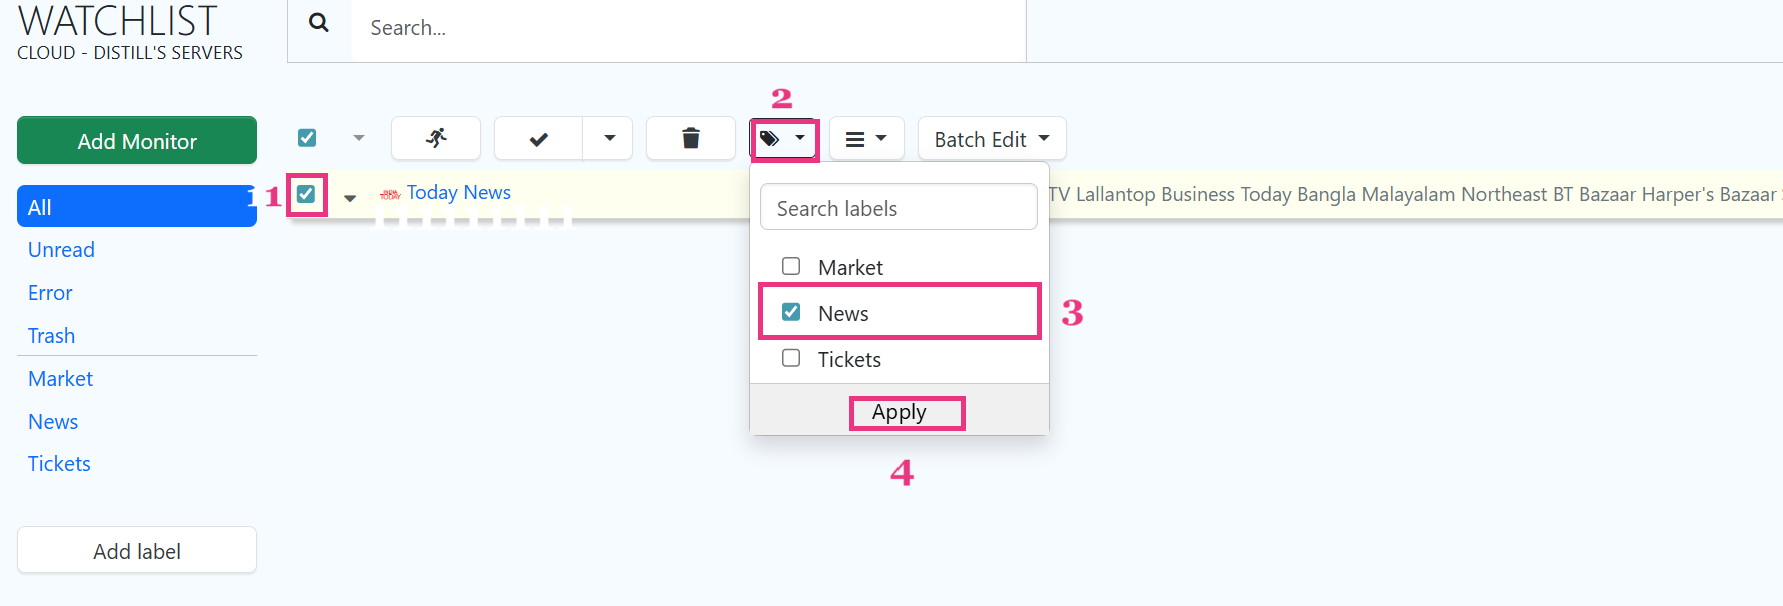Click the hamburger list-view icon
The height and width of the screenshot is (606, 1783).
[x=855, y=139]
